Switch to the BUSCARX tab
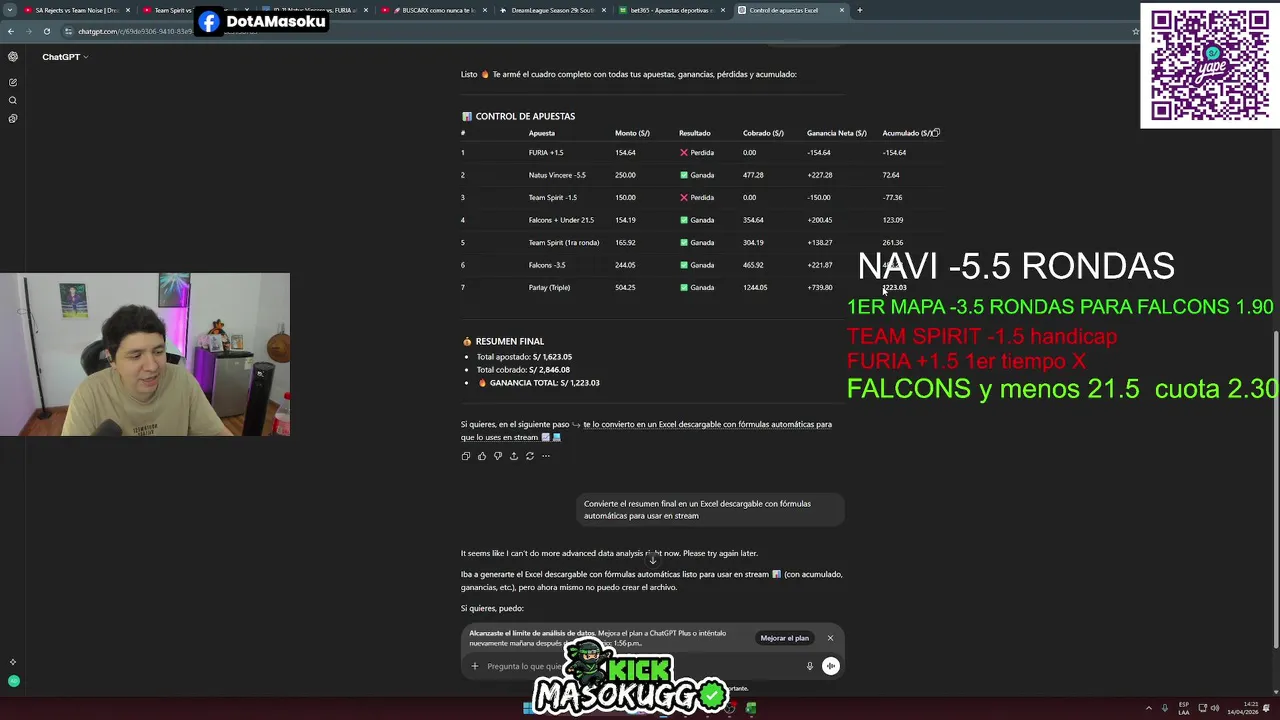The height and width of the screenshot is (720, 1280). (x=433, y=10)
